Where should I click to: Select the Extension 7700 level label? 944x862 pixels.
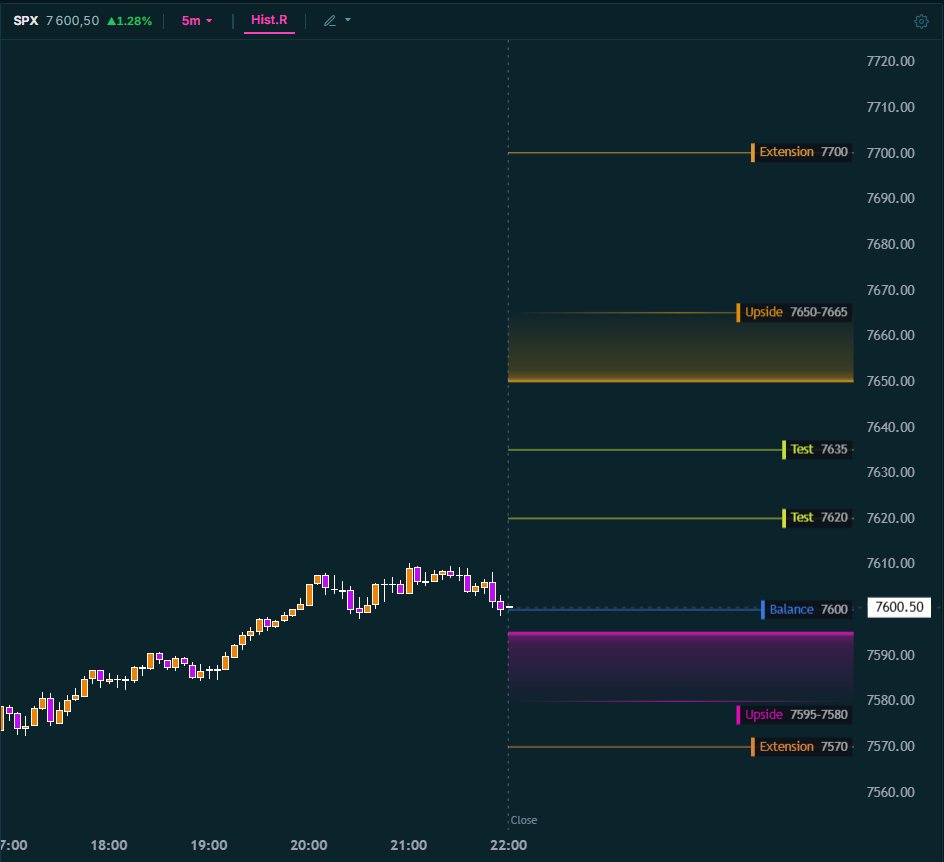pyautogui.click(x=801, y=152)
